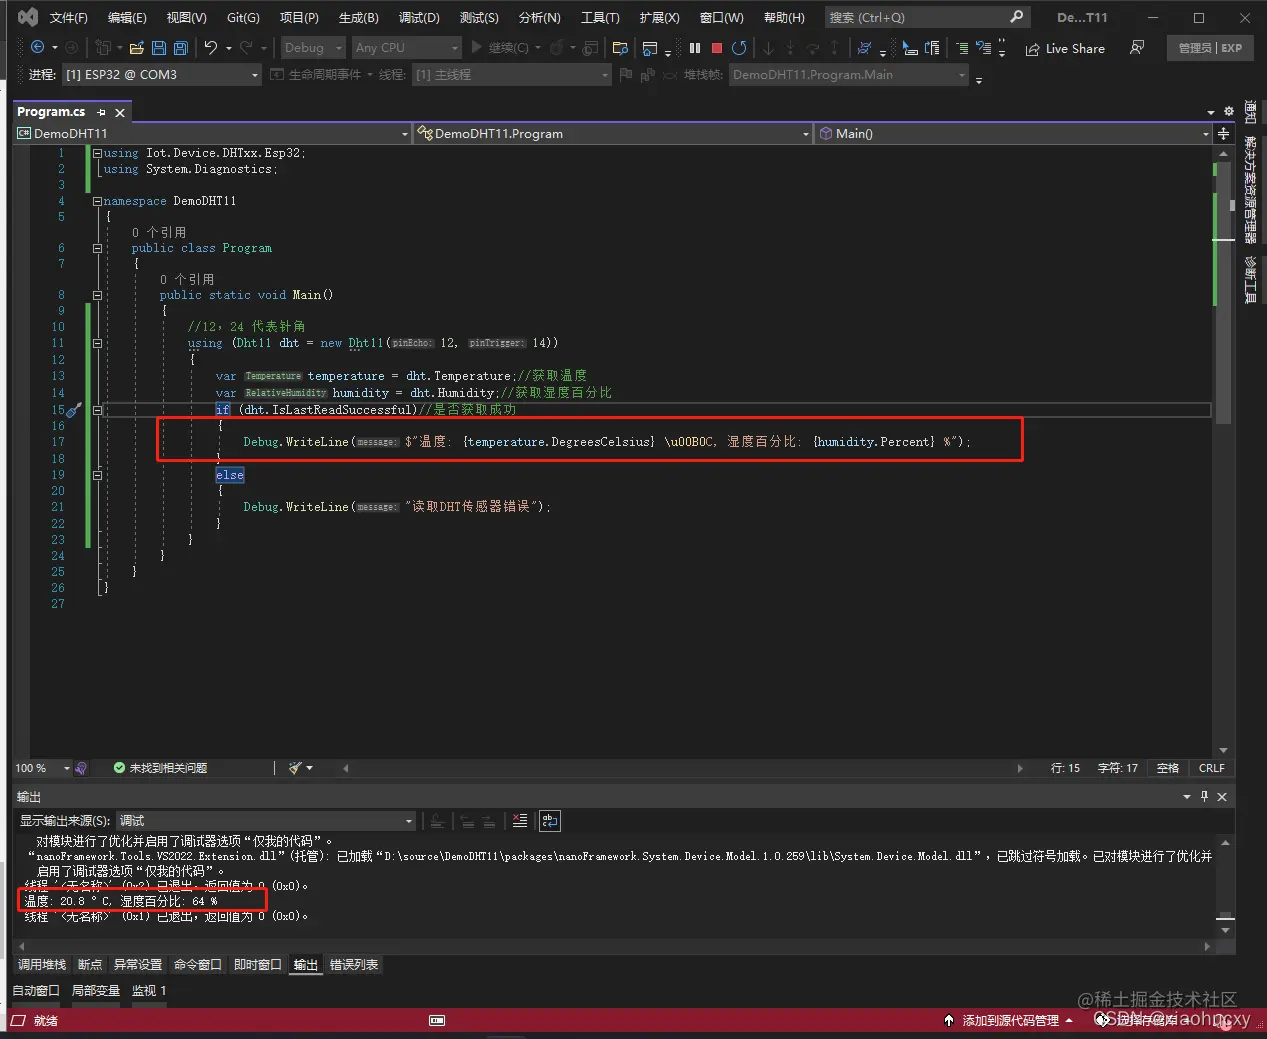1267x1039 pixels.
Task: Open the code cleanup broom icon
Action: tap(295, 768)
